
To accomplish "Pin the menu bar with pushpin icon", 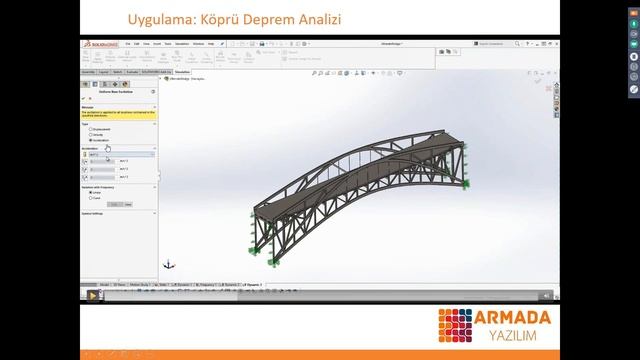I will pyautogui.click(x=222, y=44).
